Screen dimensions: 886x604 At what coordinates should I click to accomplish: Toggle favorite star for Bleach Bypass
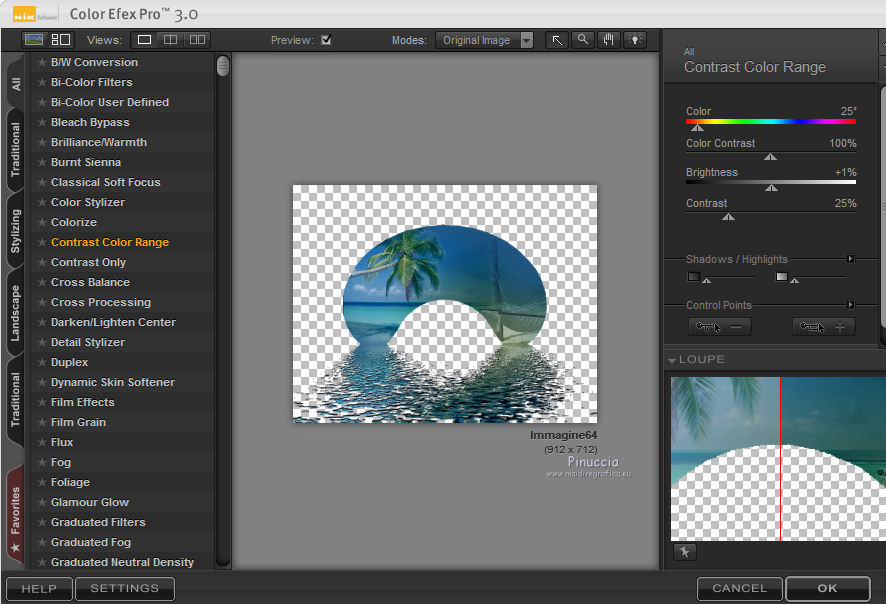[42, 122]
